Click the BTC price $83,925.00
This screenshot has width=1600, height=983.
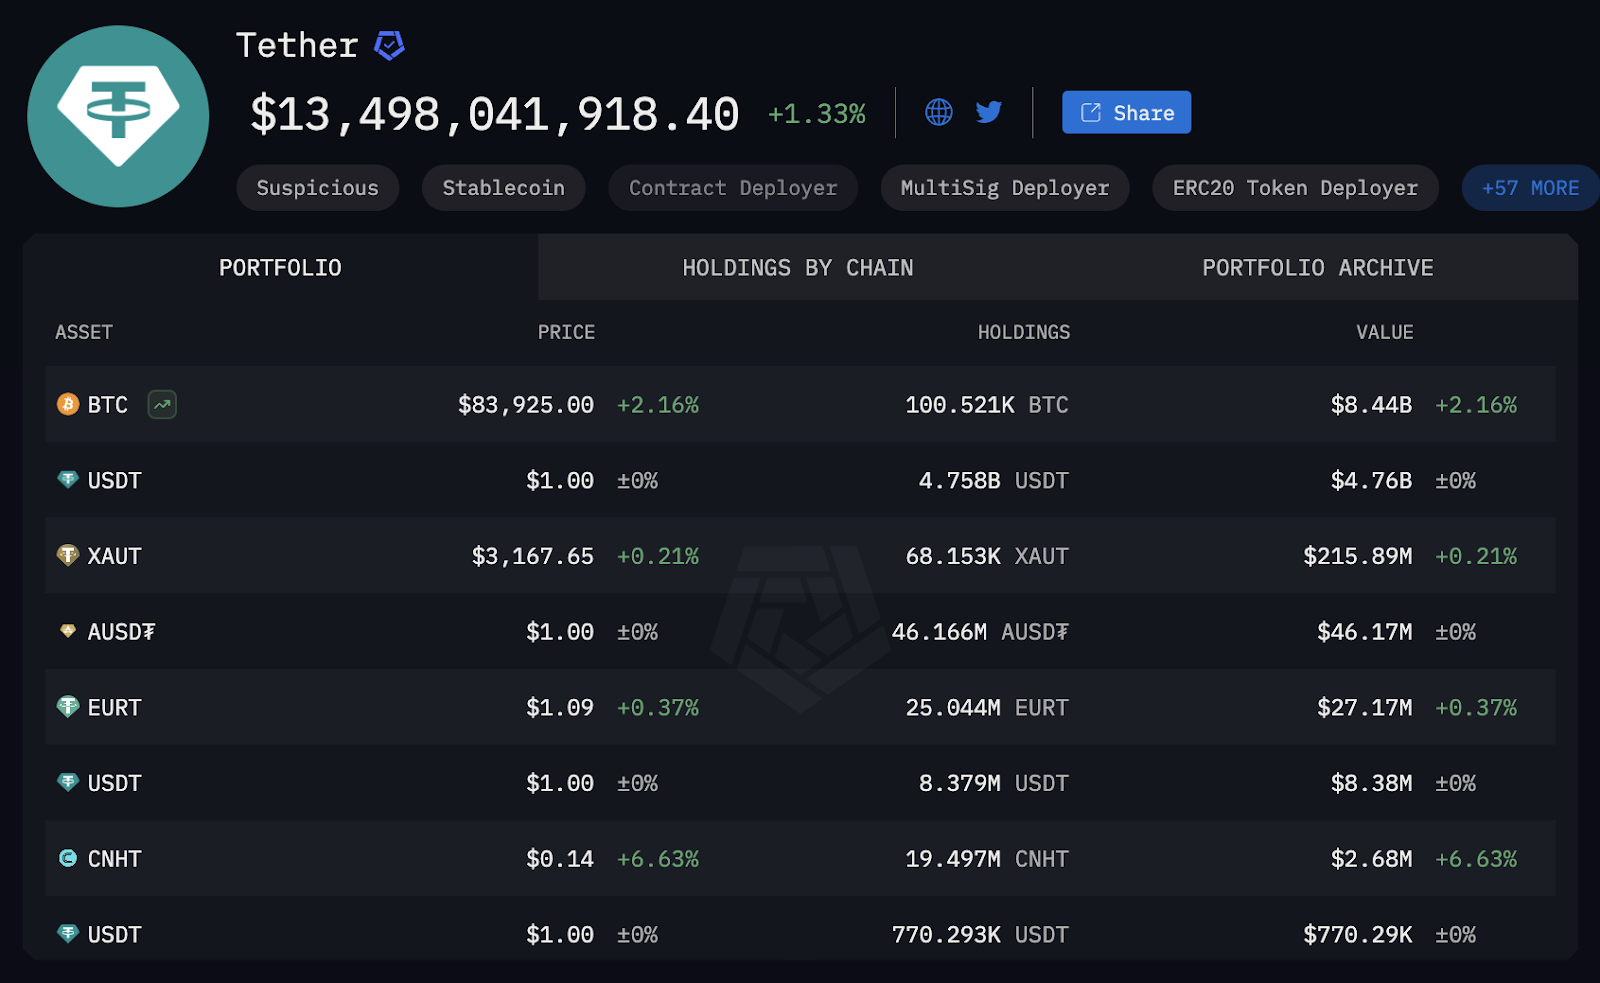[x=526, y=405]
